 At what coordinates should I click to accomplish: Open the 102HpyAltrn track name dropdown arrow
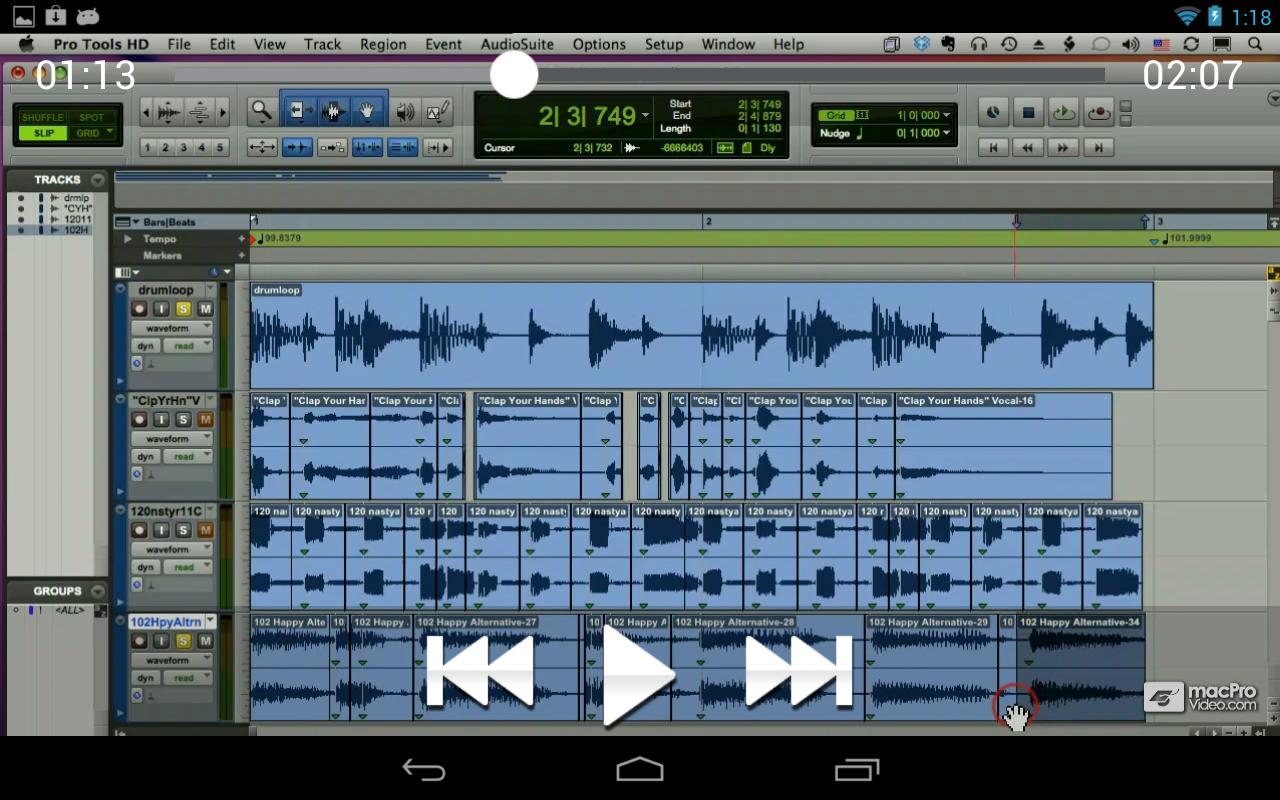click(x=209, y=622)
